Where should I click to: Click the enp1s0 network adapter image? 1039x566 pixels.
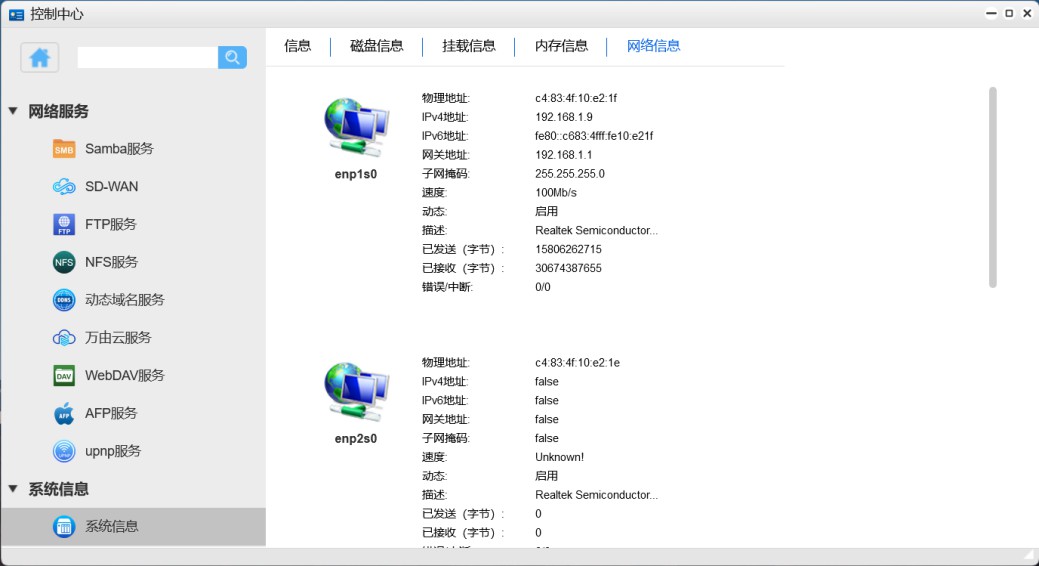tap(356, 127)
